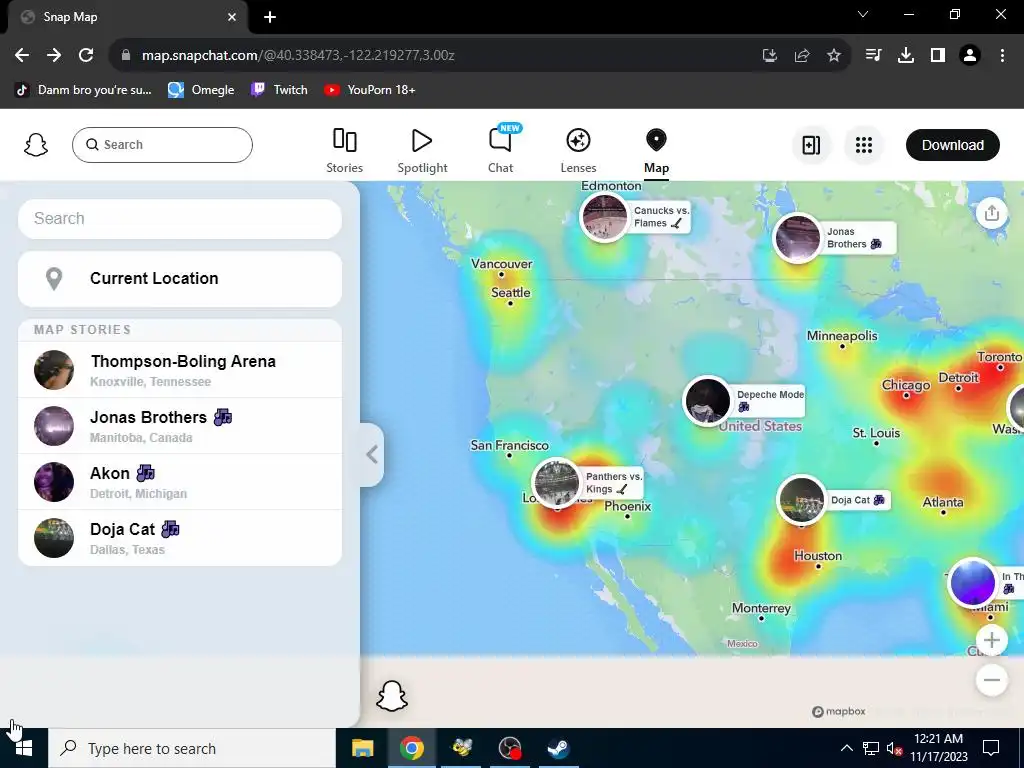
Task: Open Chrome three-dot menu
Action: pyautogui.click(x=1002, y=56)
